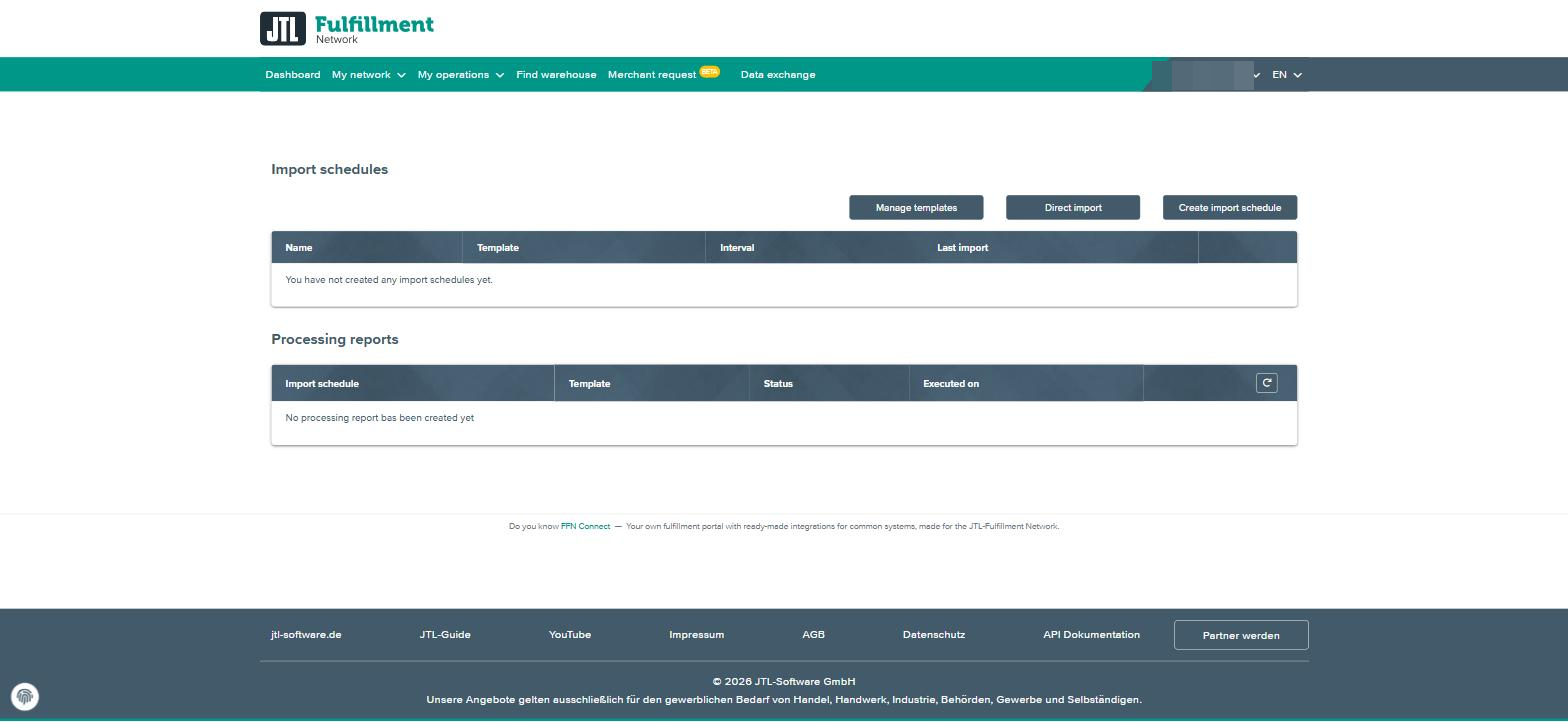Open the Datenschutz footer link
The height and width of the screenshot is (722, 1568).
[934, 635]
